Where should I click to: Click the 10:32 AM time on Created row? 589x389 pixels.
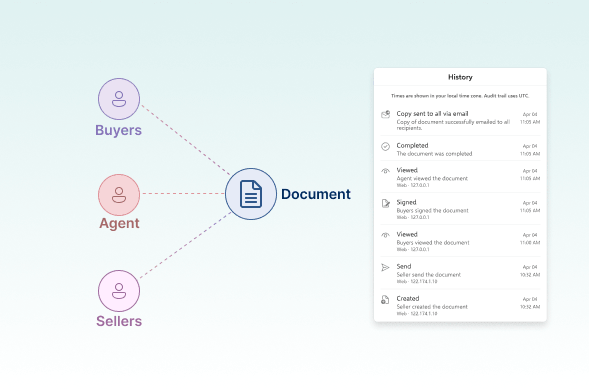tap(530, 307)
